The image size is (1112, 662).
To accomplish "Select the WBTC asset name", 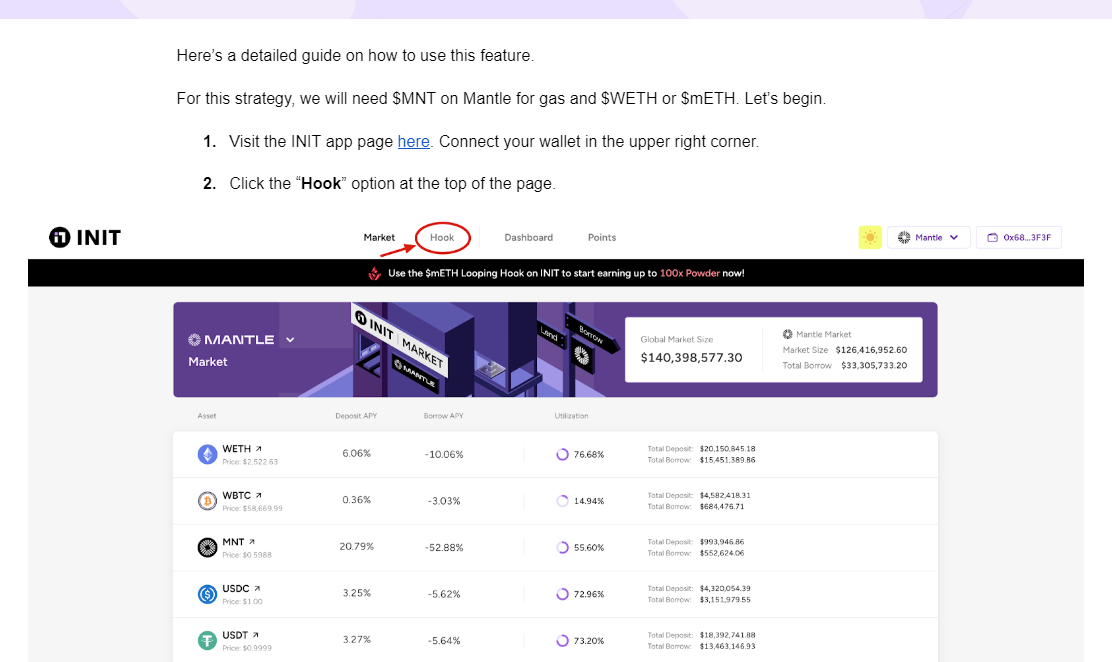I will (237, 495).
